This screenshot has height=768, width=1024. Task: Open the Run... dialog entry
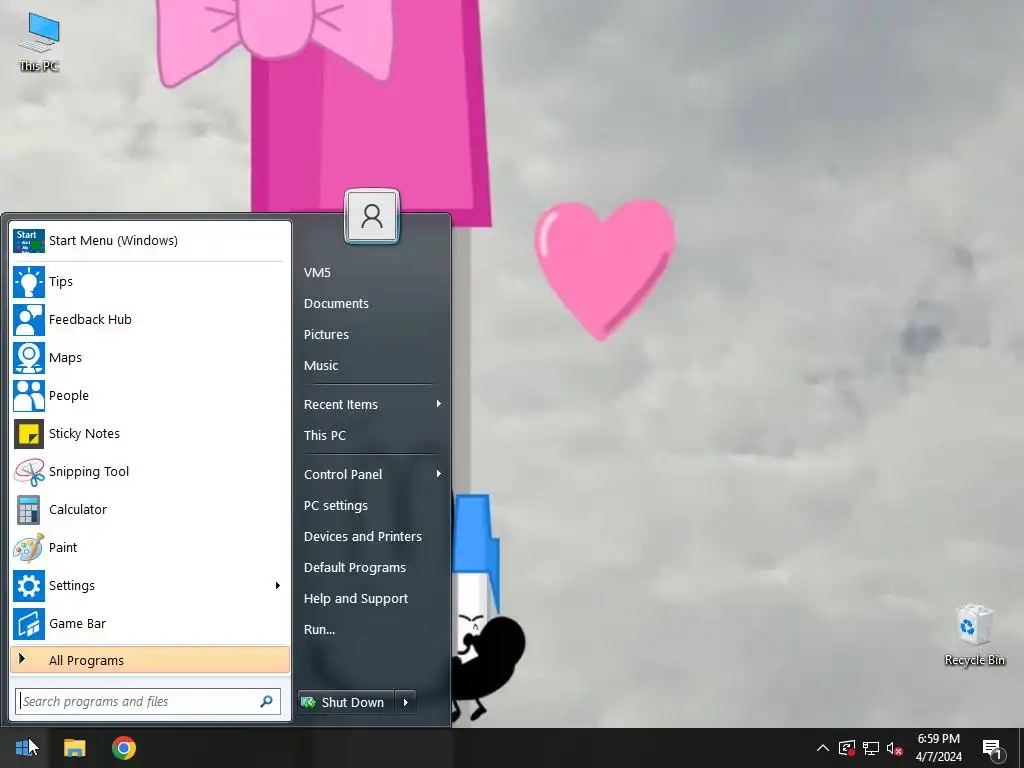click(319, 630)
